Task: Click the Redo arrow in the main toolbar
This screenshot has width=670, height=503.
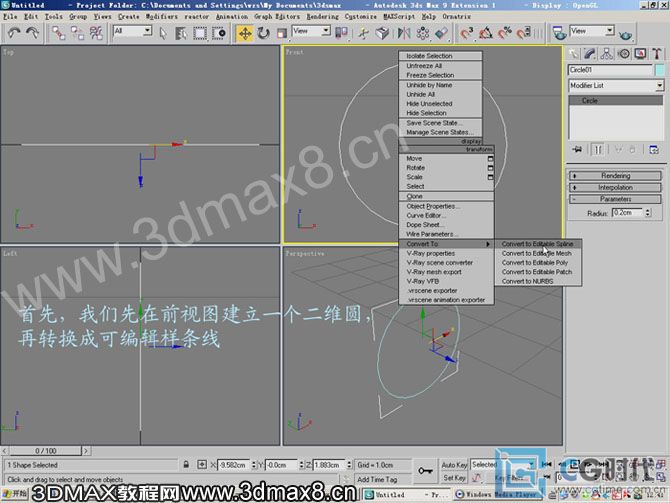Action: [32, 33]
